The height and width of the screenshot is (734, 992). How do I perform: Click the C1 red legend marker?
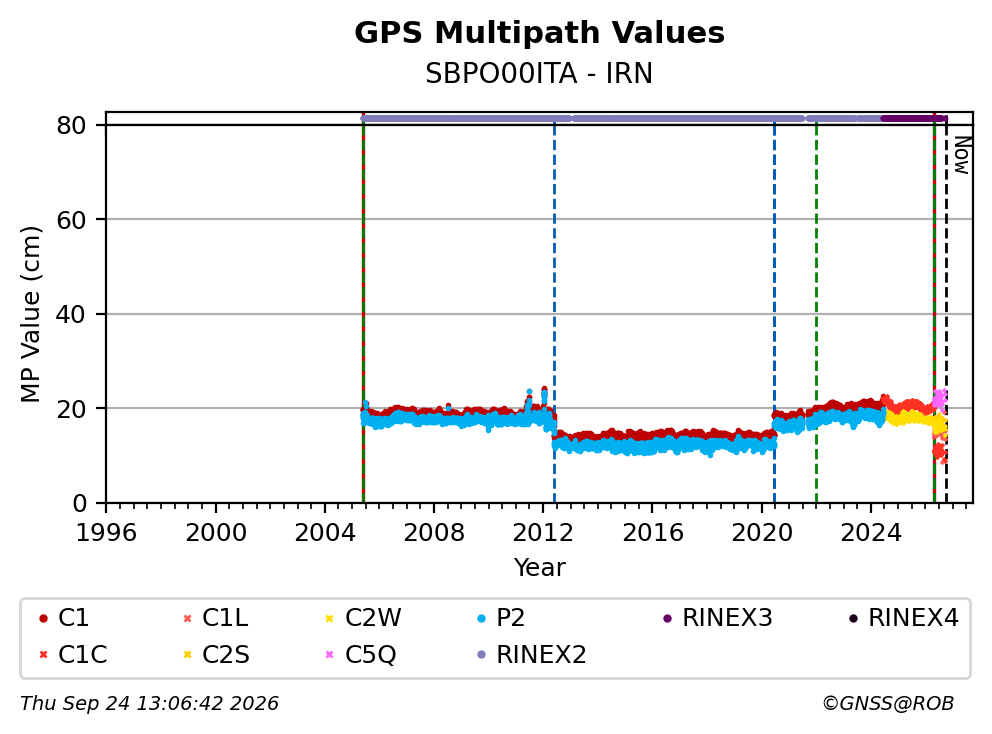click(43, 618)
